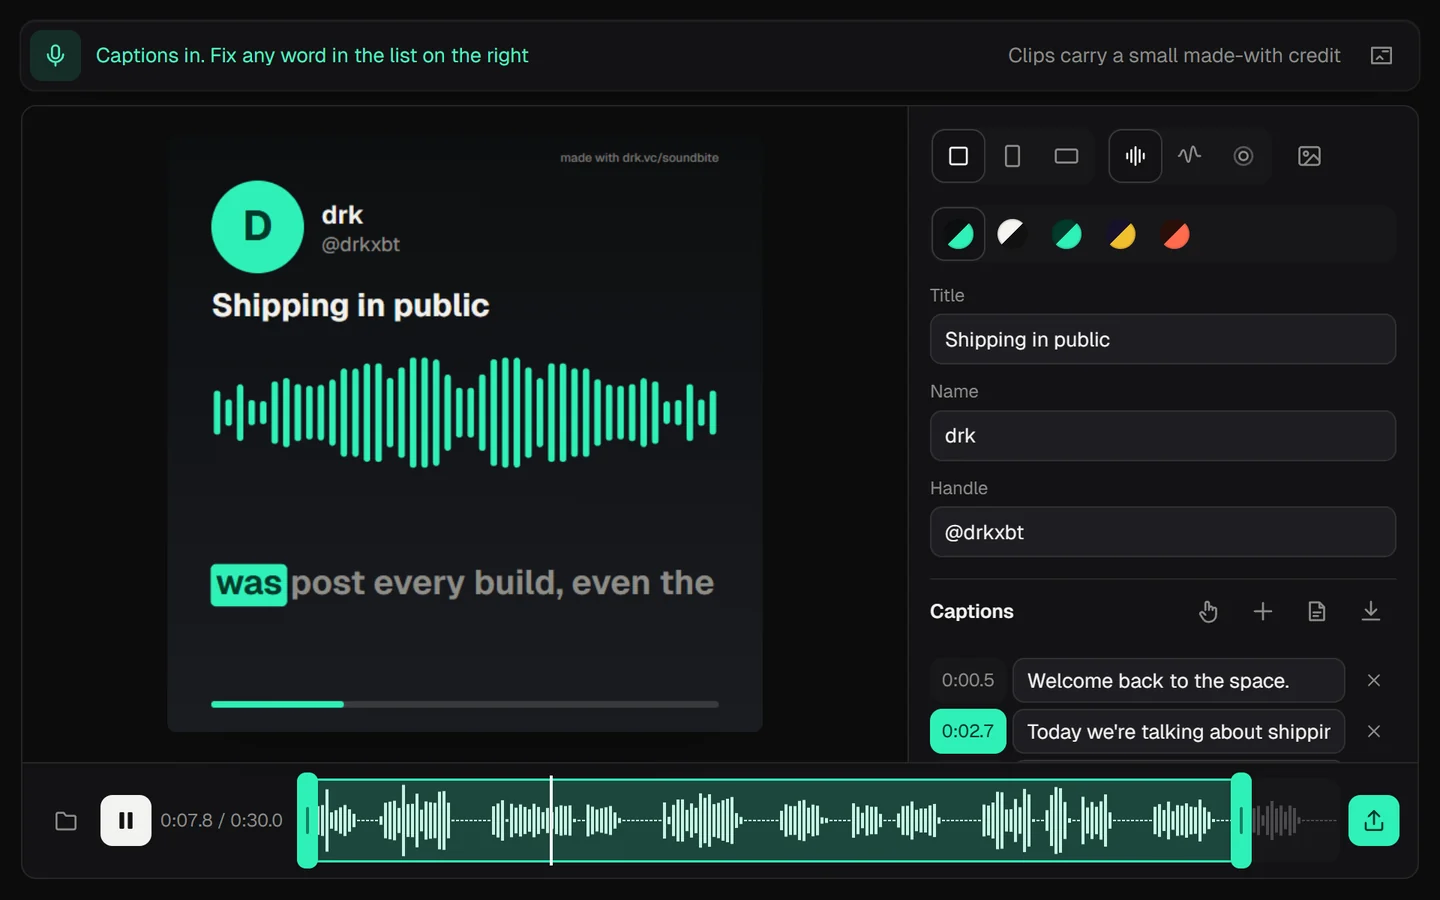Open the captions document icon
The image size is (1440, 900).
click(1317, 611)
